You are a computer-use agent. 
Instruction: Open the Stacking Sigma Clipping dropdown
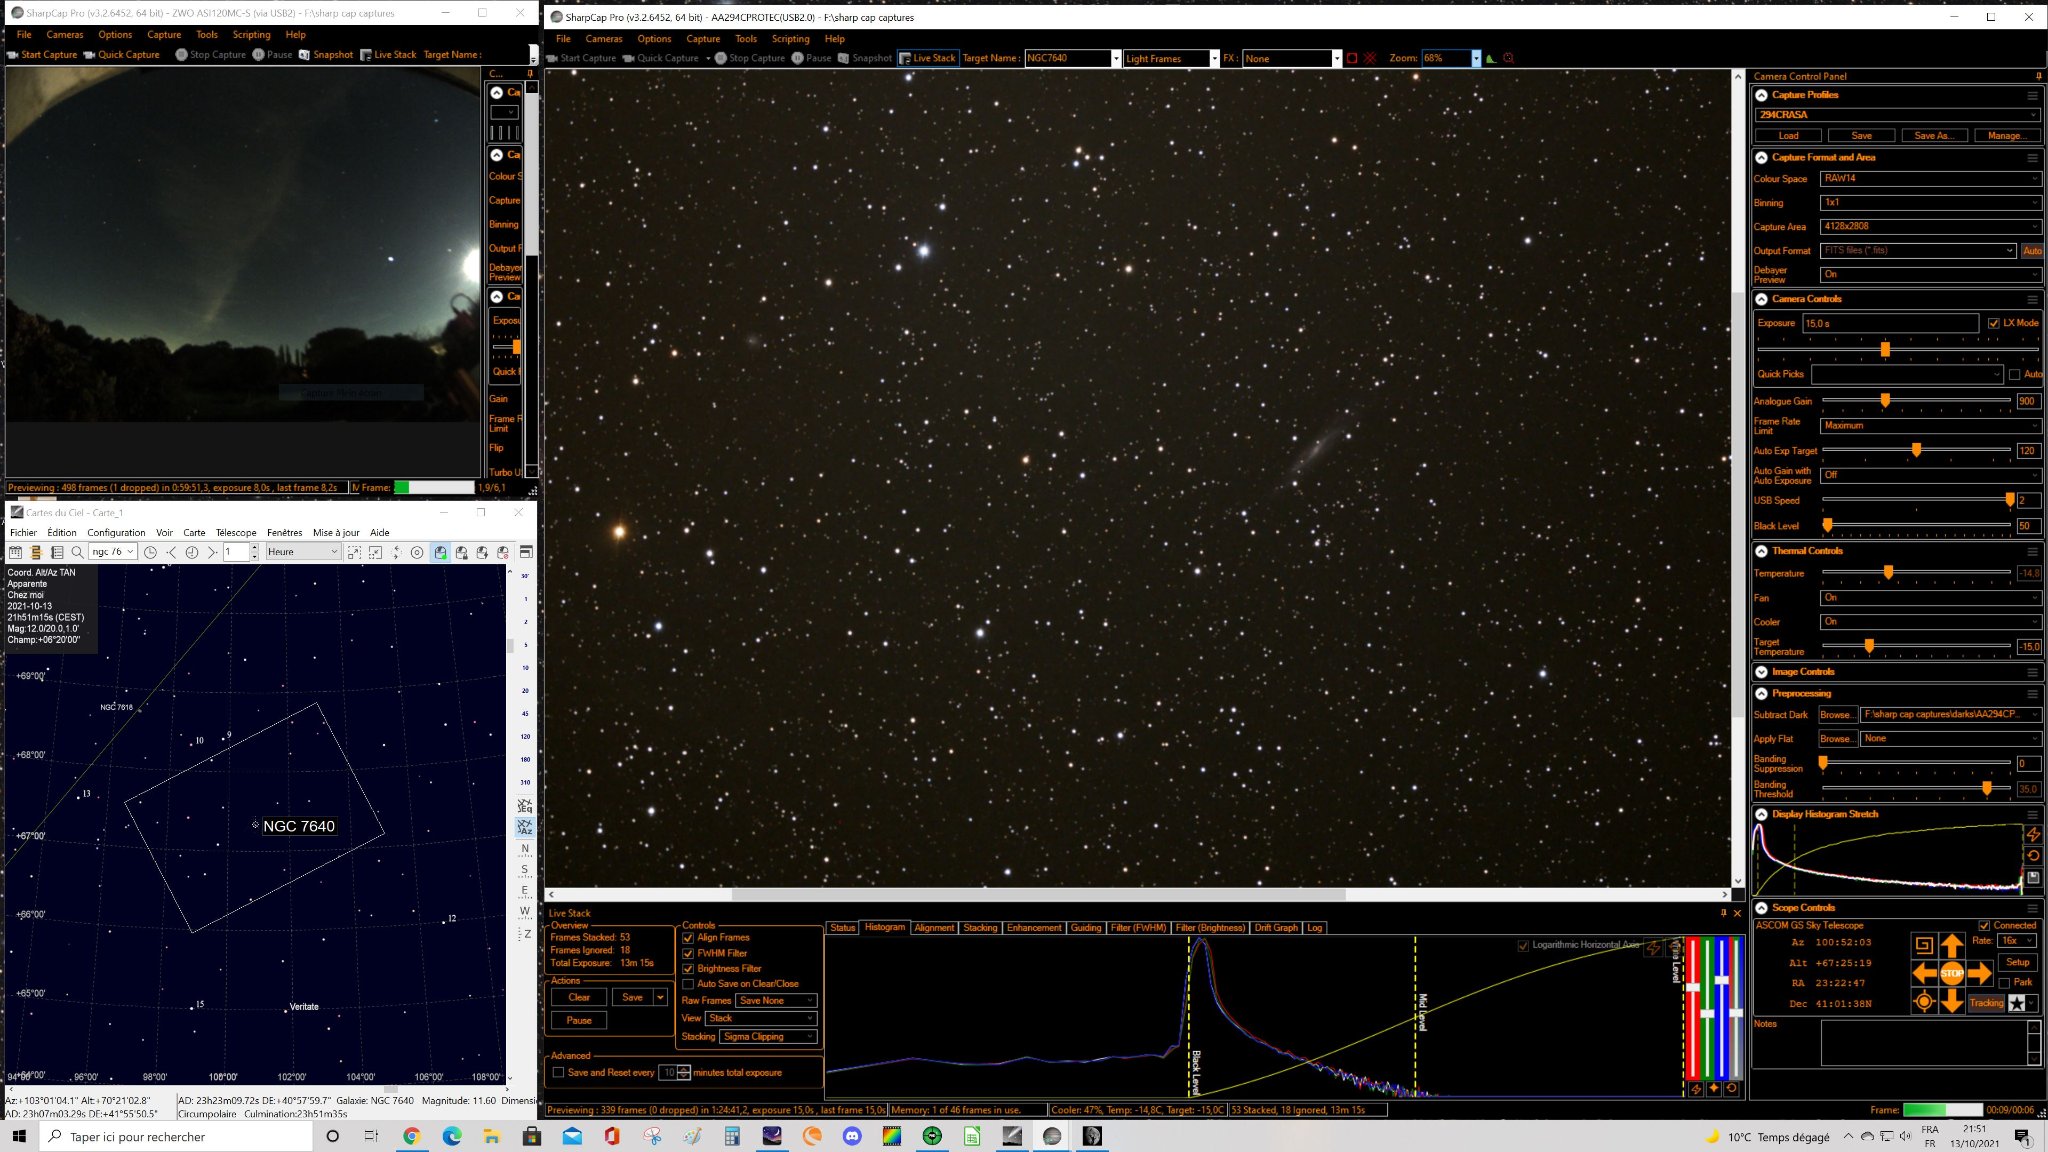pos(769,1037)
